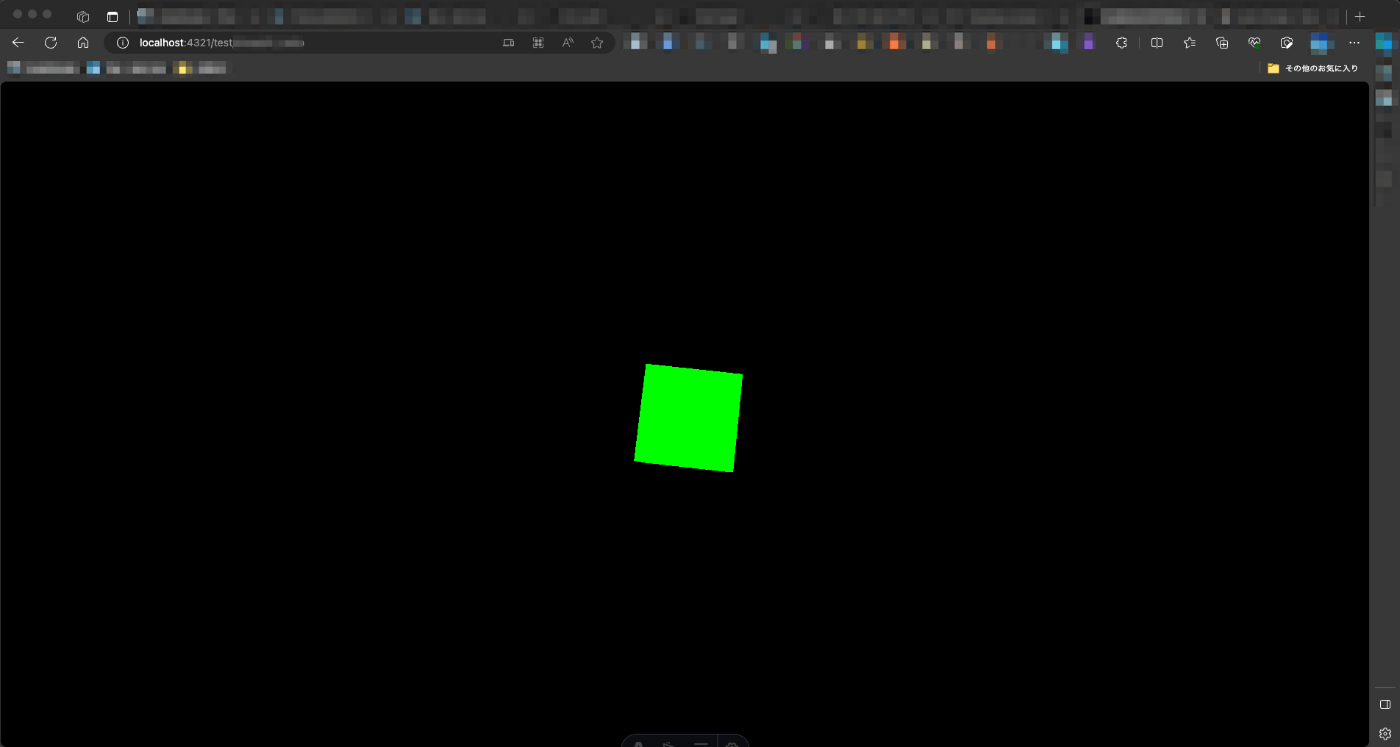
Task: Open the その他のお気に入り bookmarks folder
Action: [x=1313, y=68]
